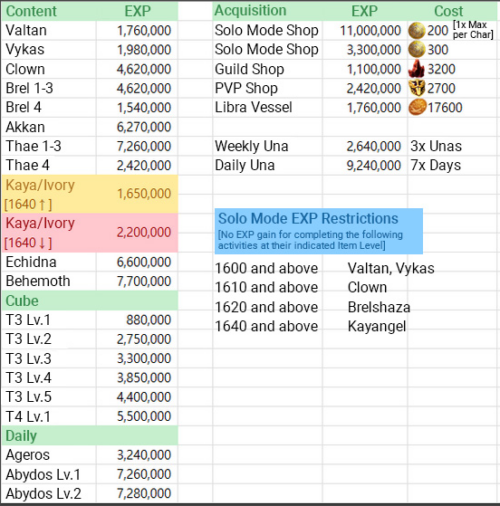Select the Behemoth row label

(38, 281)
